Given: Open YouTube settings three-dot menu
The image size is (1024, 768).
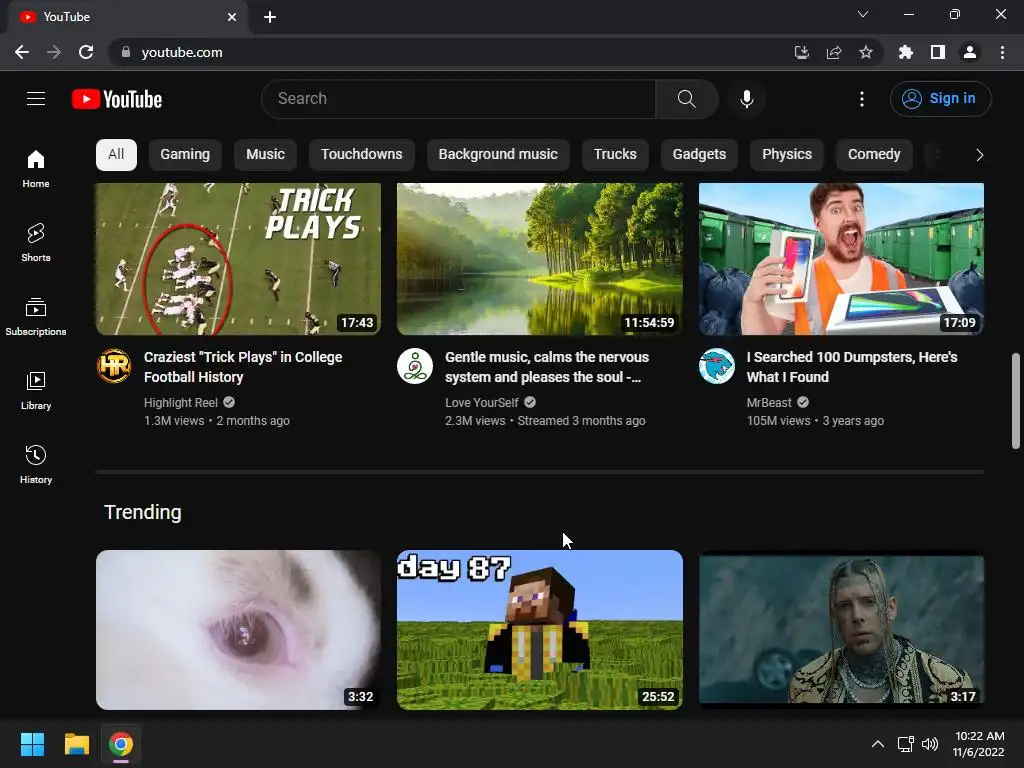Looking at the screenshot, I should point(862,99).
